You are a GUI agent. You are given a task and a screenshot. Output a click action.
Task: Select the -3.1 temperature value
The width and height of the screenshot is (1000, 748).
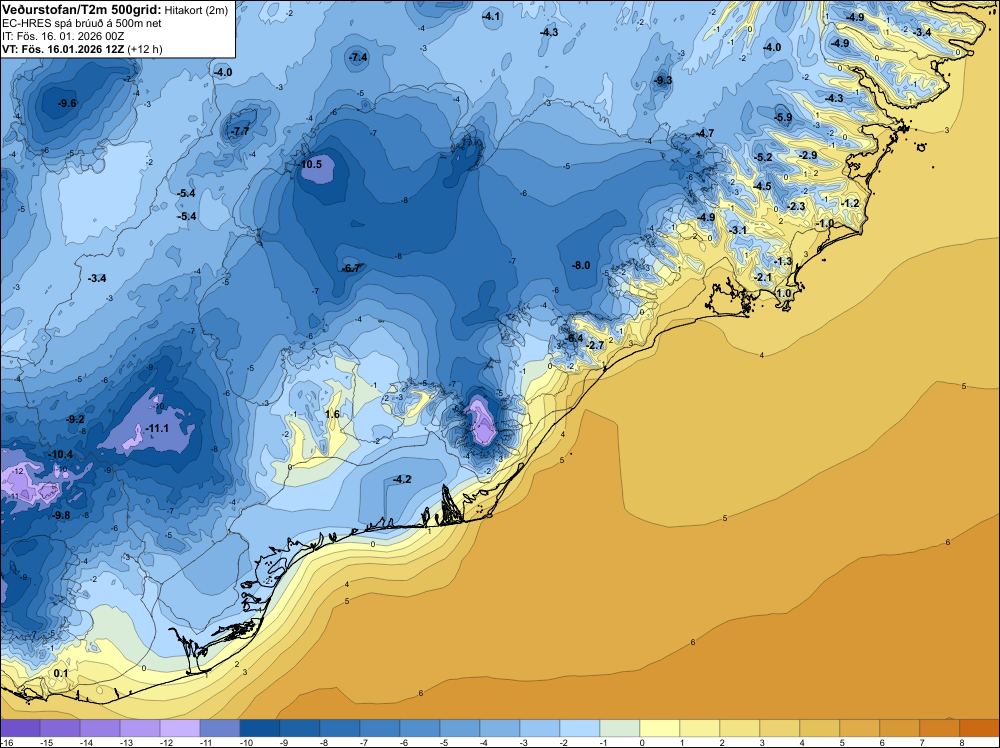click(x=737, y=230)
